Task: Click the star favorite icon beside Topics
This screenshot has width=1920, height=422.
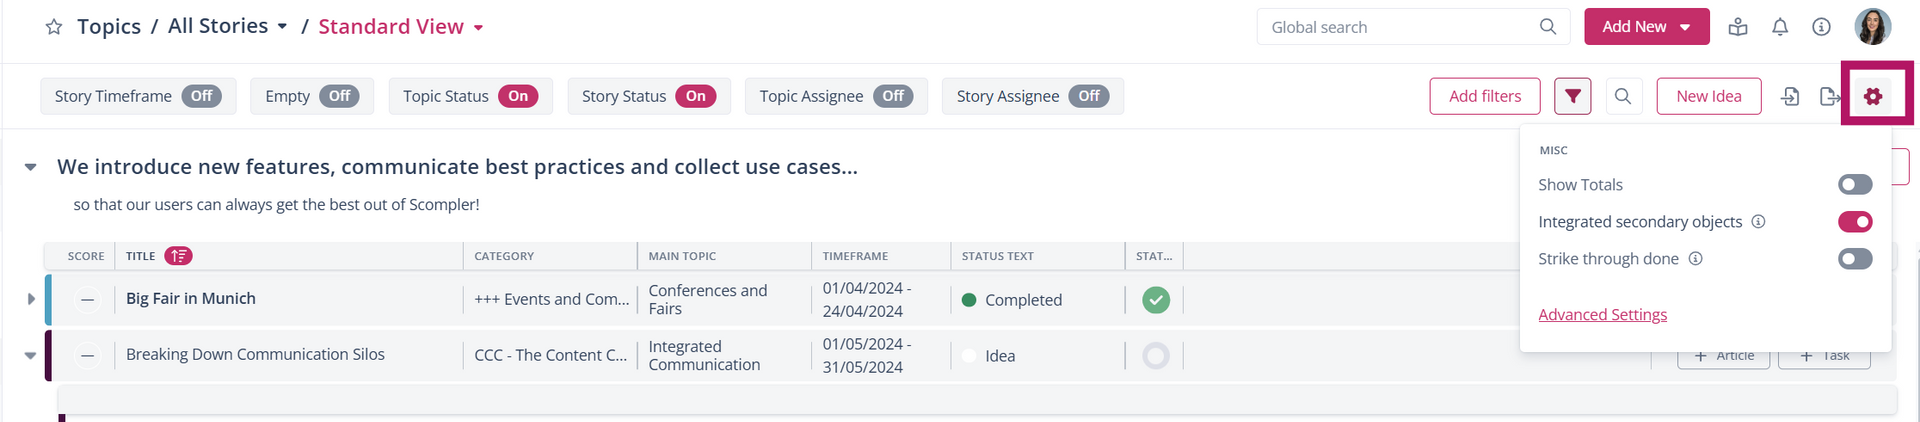Action: coord(54,27)
